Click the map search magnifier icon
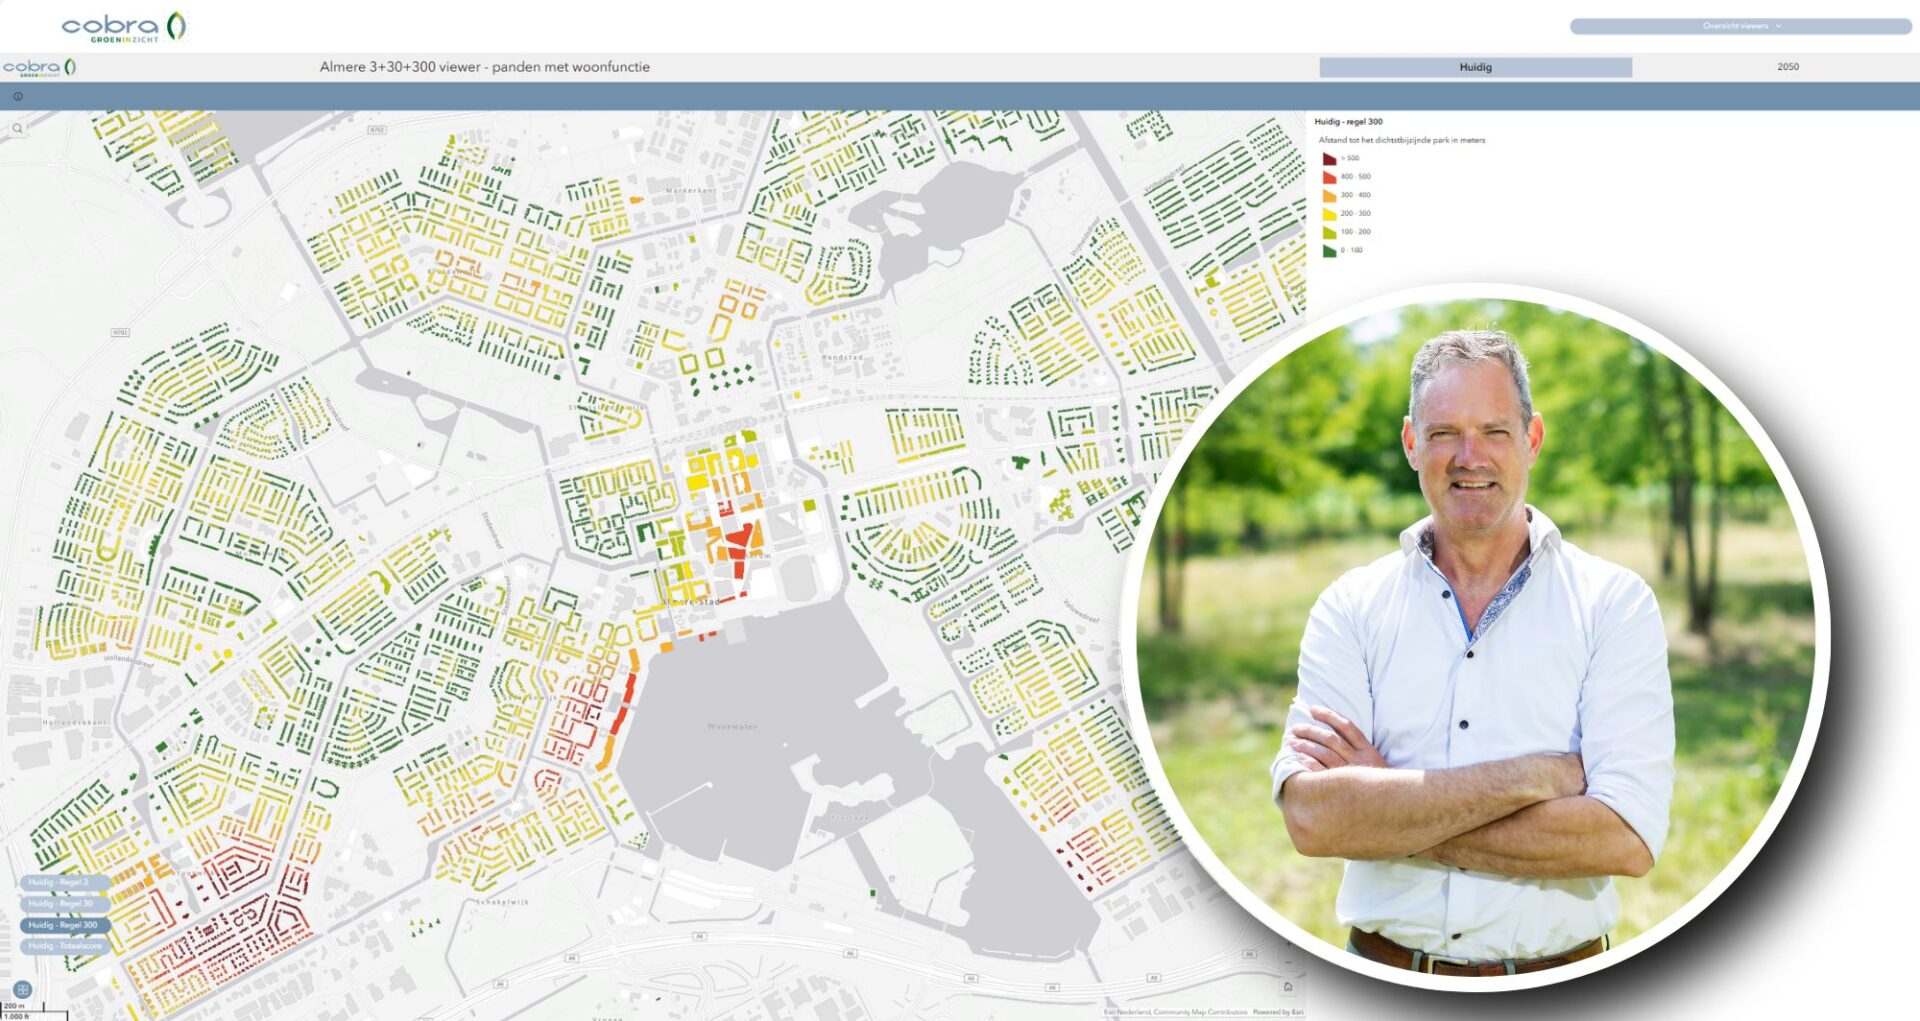The width and height of the screenshot is (1920, 1021). [x=17, y=128]
